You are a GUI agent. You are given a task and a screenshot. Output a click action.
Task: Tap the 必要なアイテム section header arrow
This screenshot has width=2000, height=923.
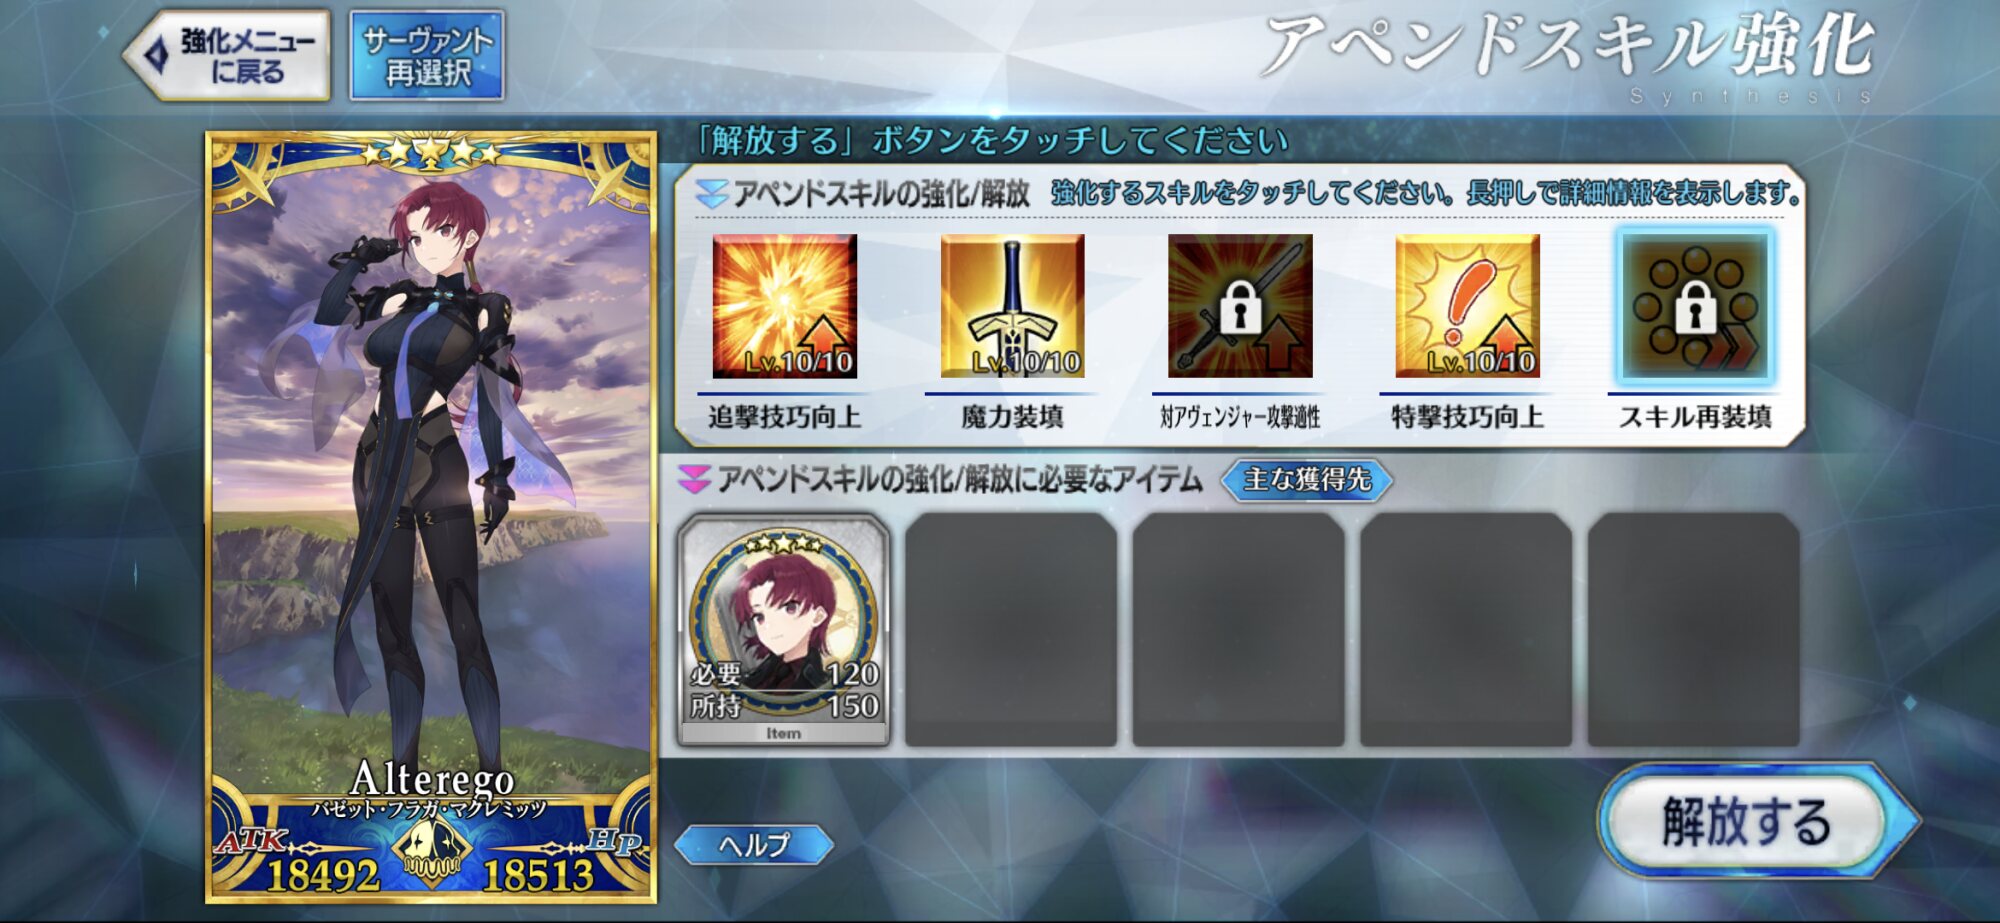694,479
